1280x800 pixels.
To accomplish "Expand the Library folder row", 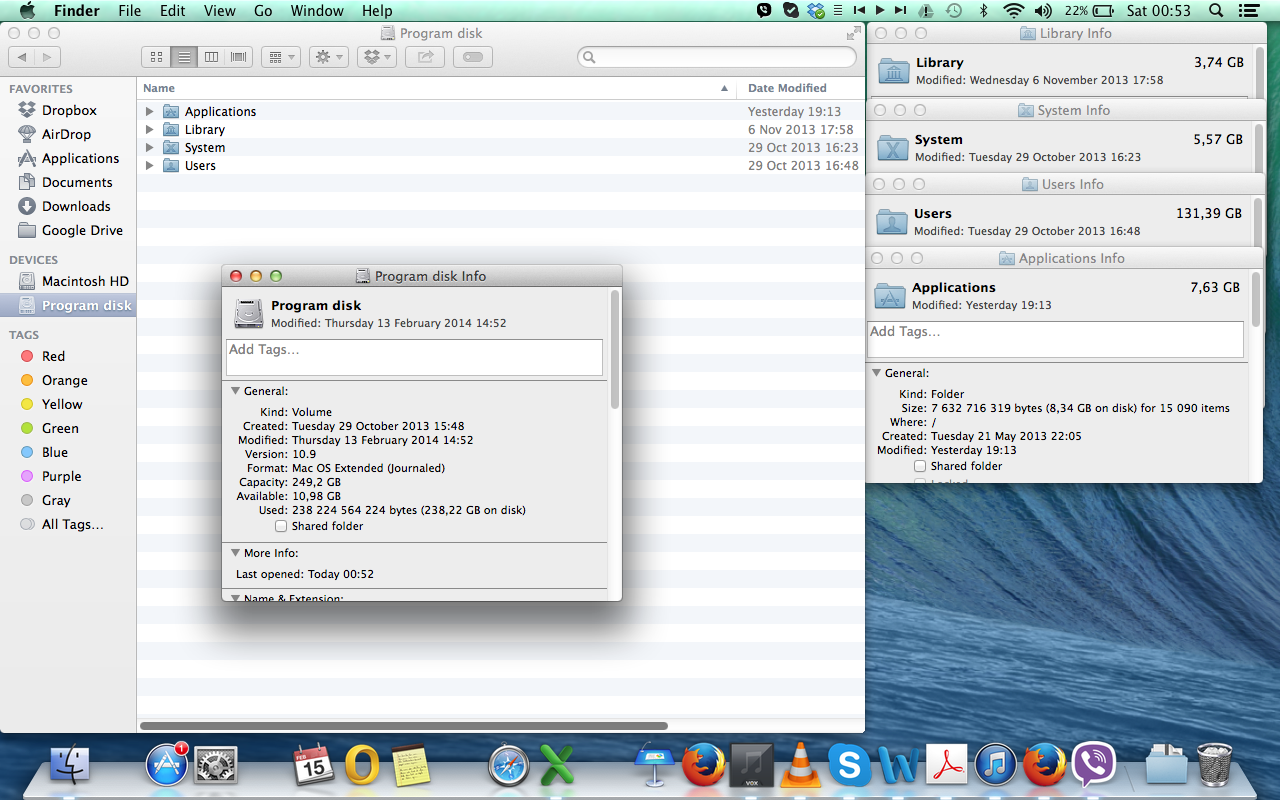I will pyautogui.click(x=150, y=129).
